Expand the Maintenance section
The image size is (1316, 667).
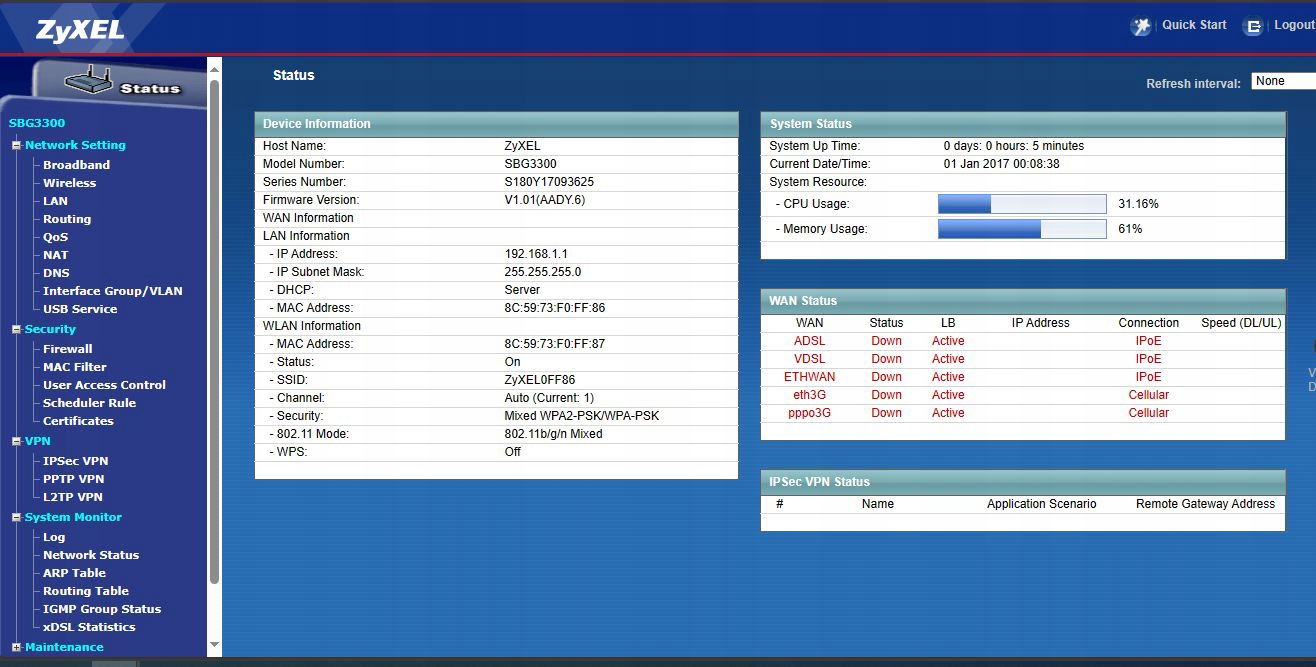pos(16,647)
